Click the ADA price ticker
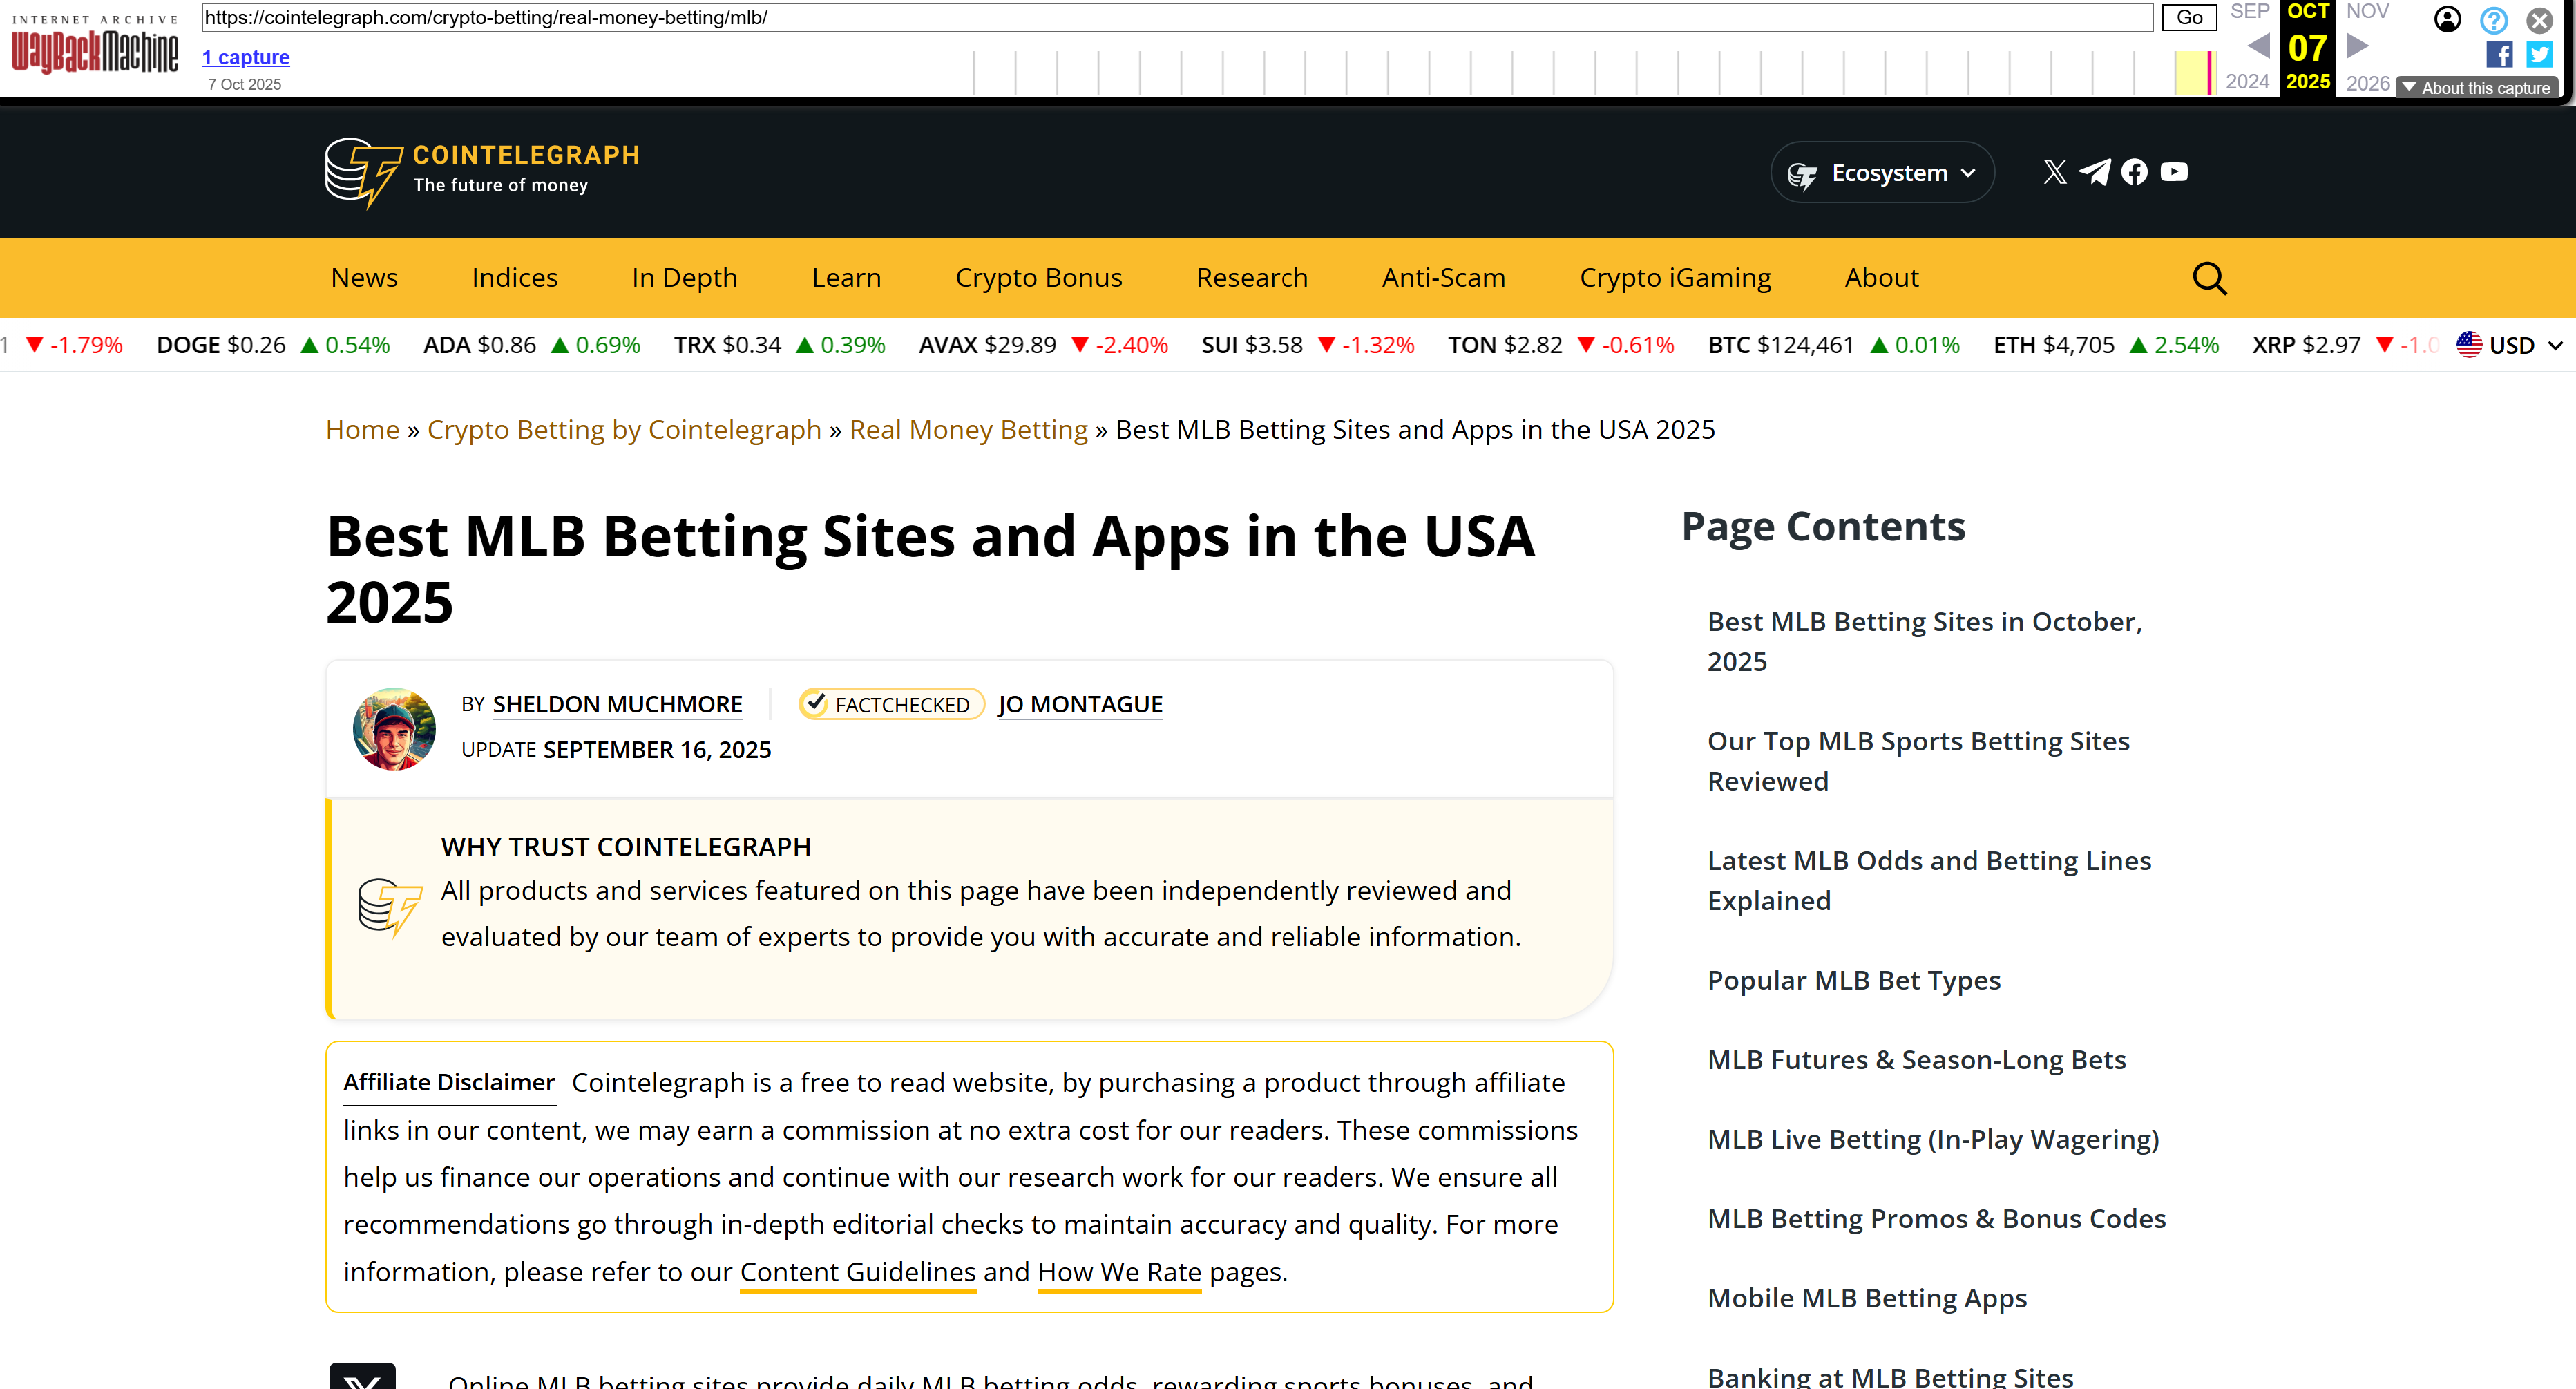Viewport: 2576px width, 1389px height. 531,345
